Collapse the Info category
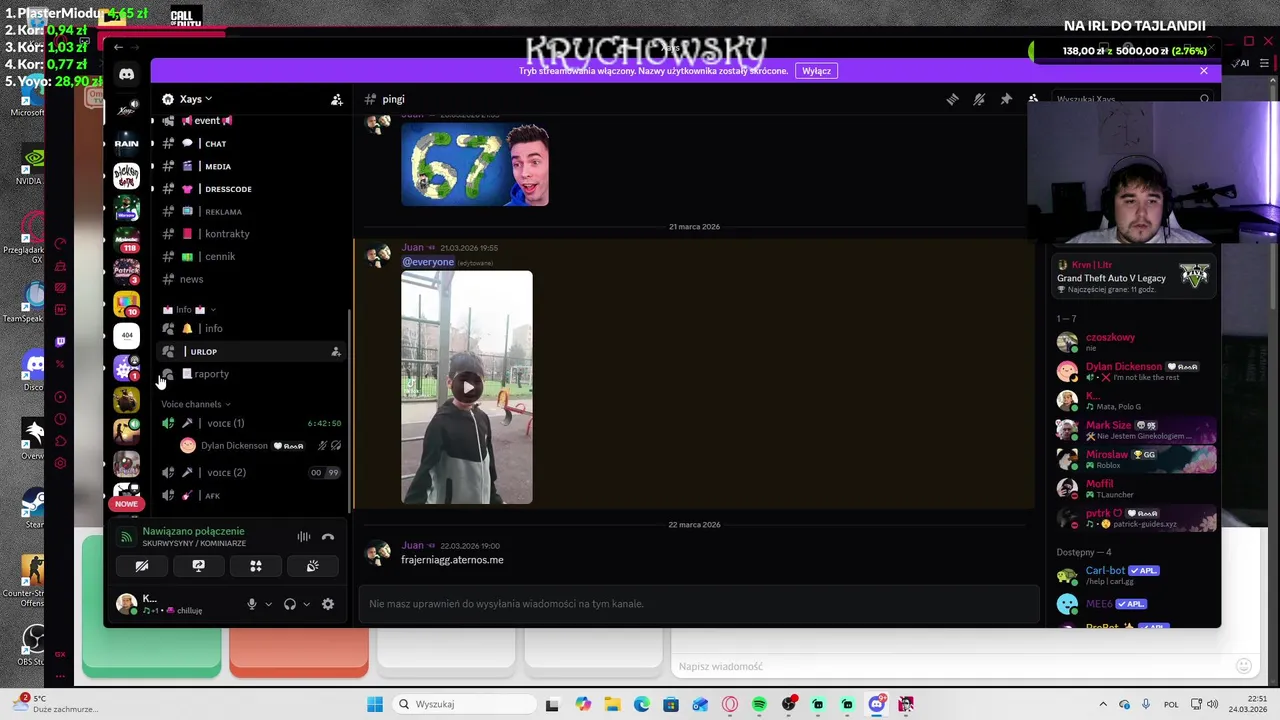 pos(190,310)
